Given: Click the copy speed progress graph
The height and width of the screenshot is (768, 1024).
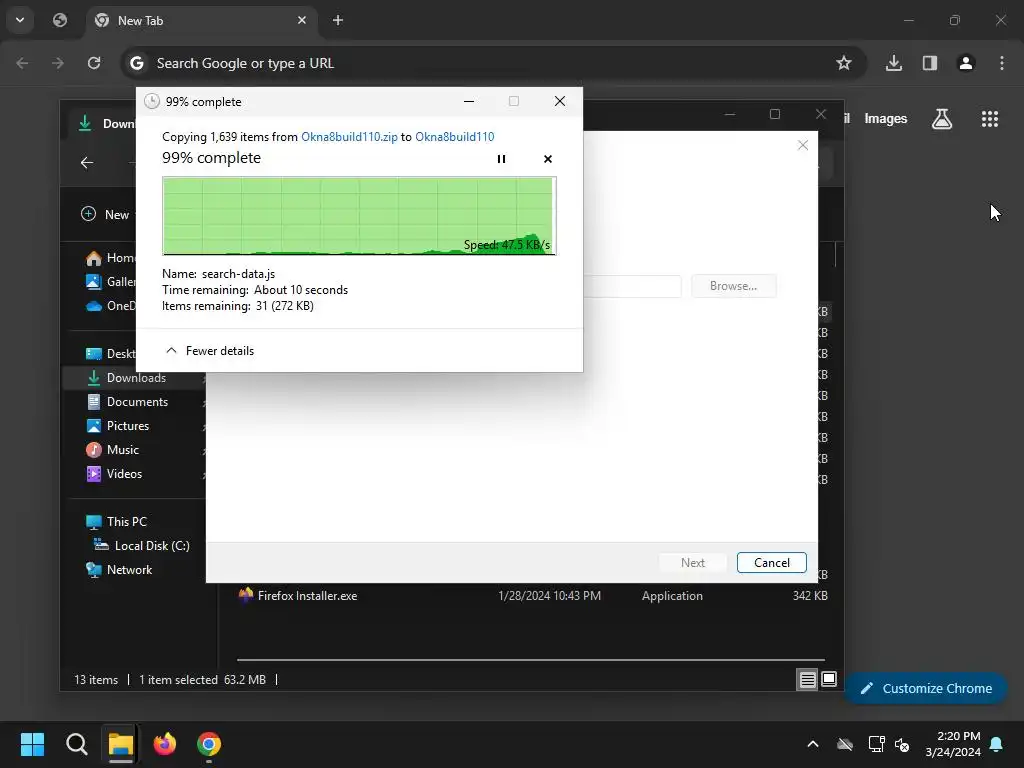Looking at the screenshot, I should 359,216.
